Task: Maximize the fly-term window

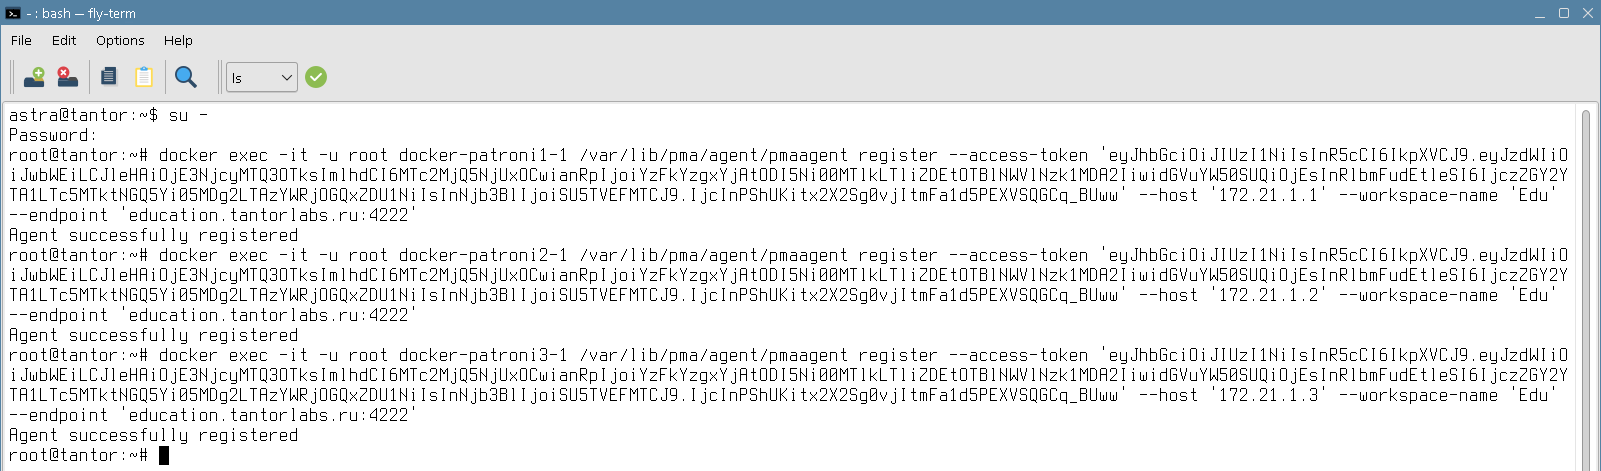Action: tap(1564, 13)
